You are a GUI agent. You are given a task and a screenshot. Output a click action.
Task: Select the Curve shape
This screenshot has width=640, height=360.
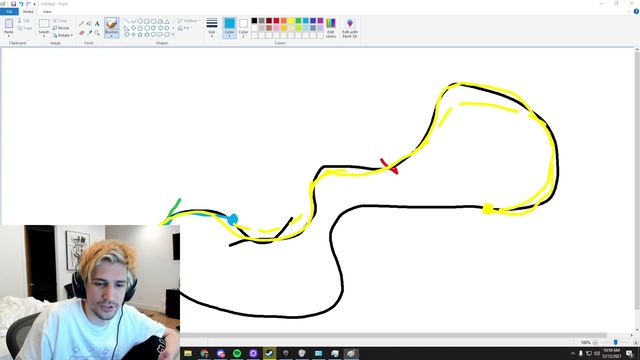133,21
